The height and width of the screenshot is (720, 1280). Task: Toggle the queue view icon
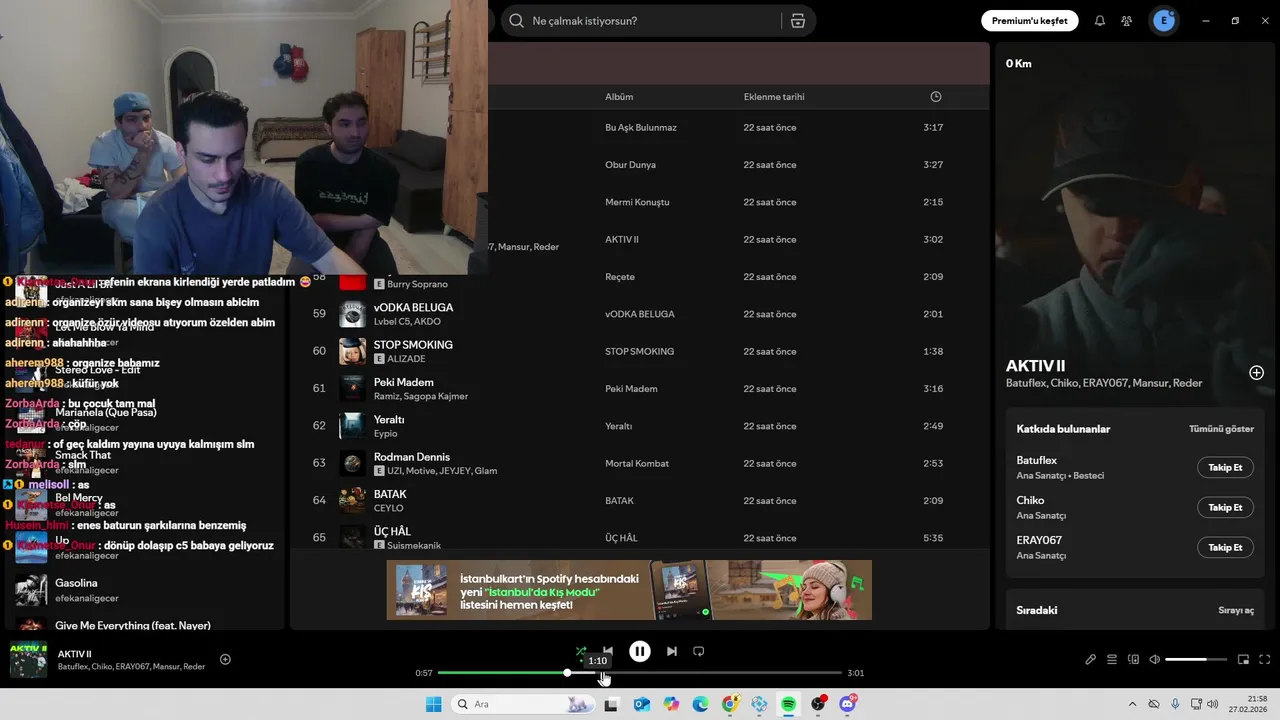tap(1112, 659)
